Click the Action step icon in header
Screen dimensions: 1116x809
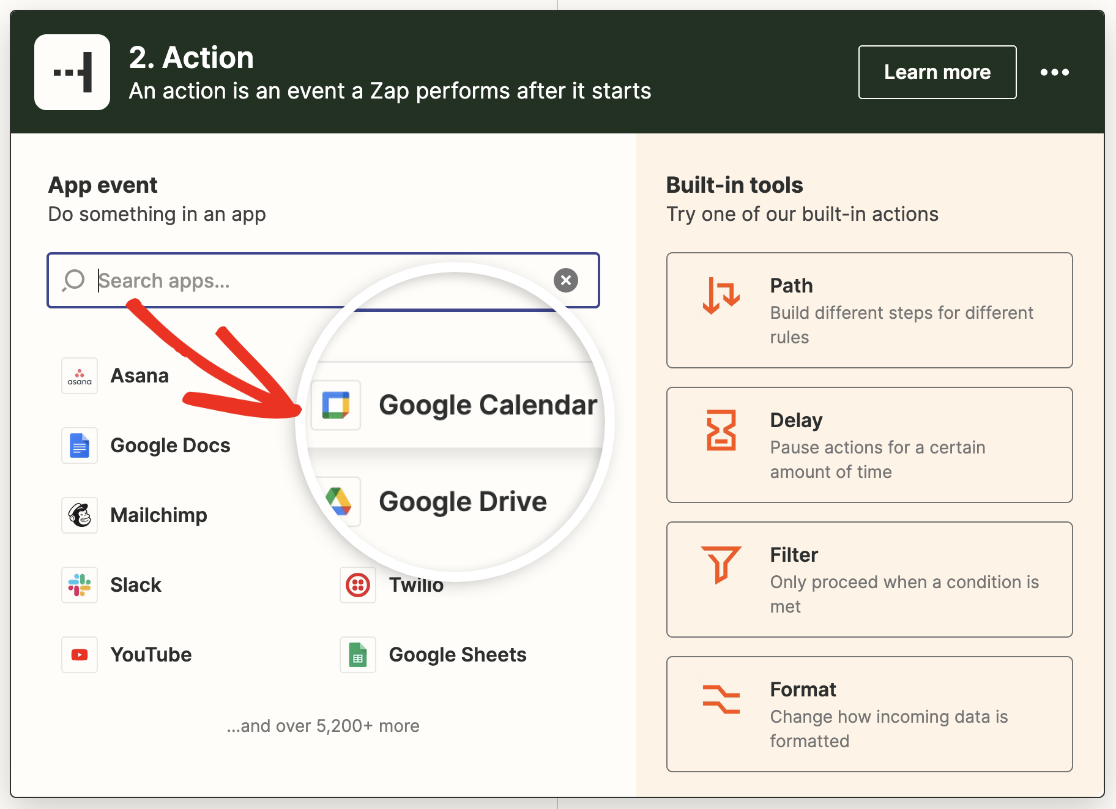(72, 72)
